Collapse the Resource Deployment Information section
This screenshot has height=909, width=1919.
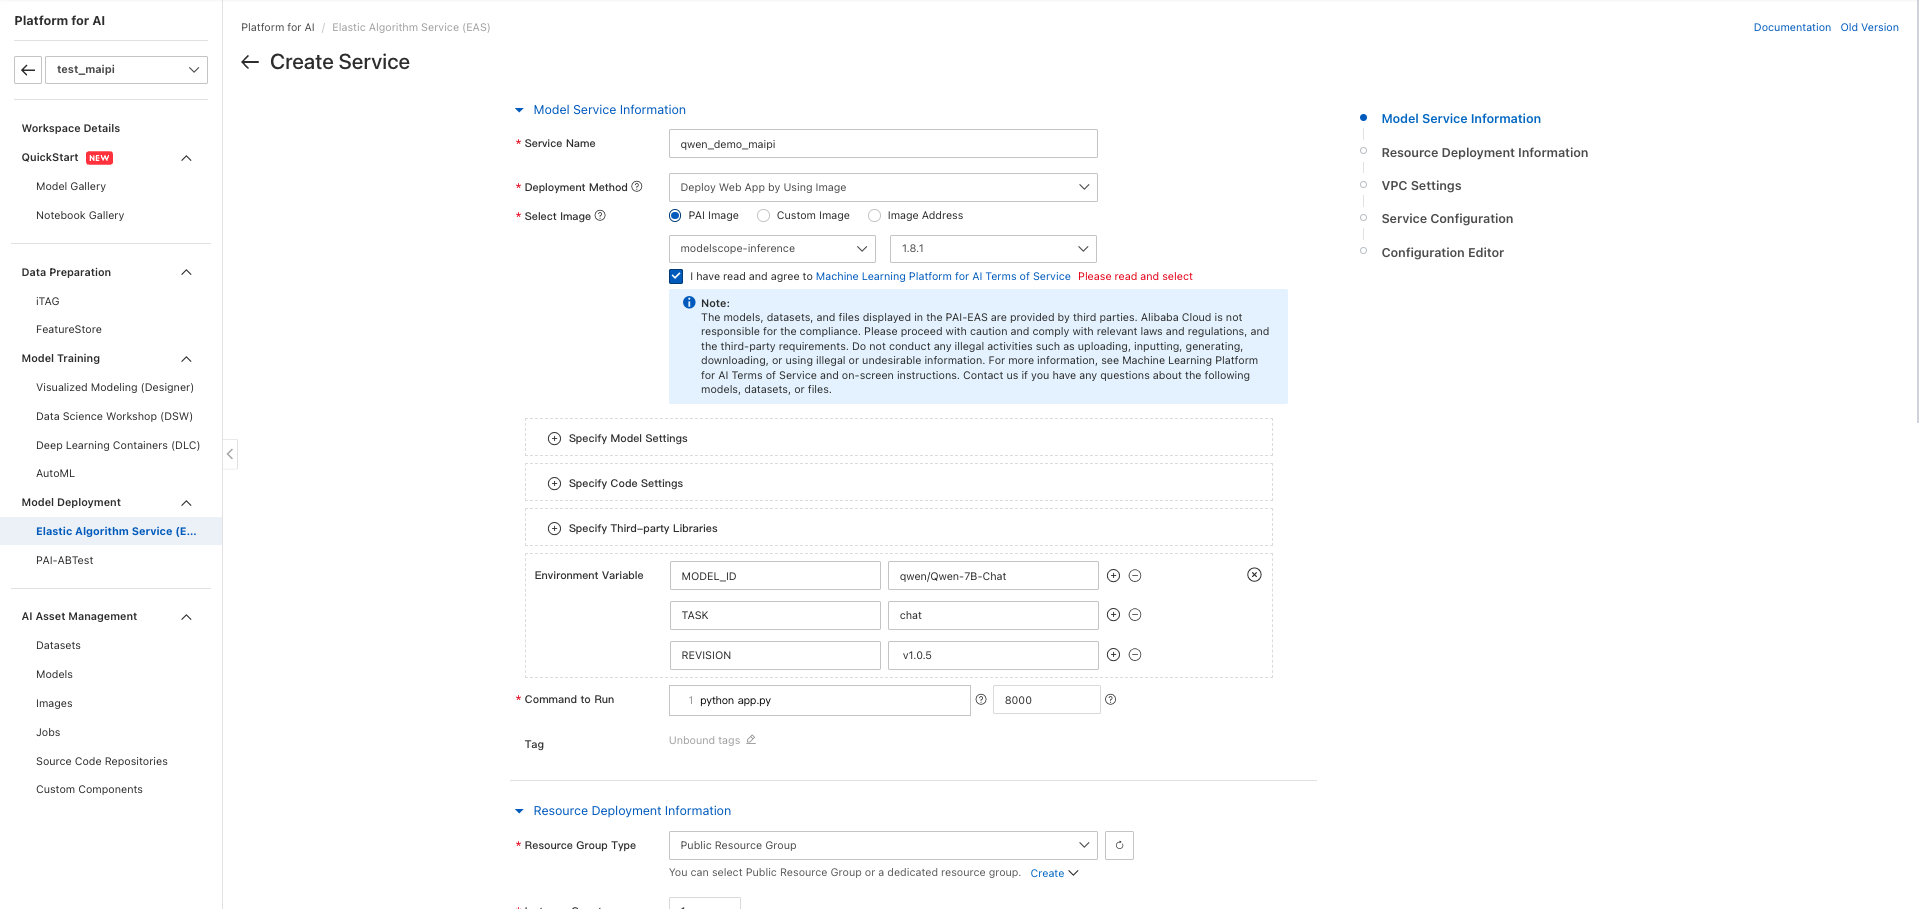[x=519, y=811]
